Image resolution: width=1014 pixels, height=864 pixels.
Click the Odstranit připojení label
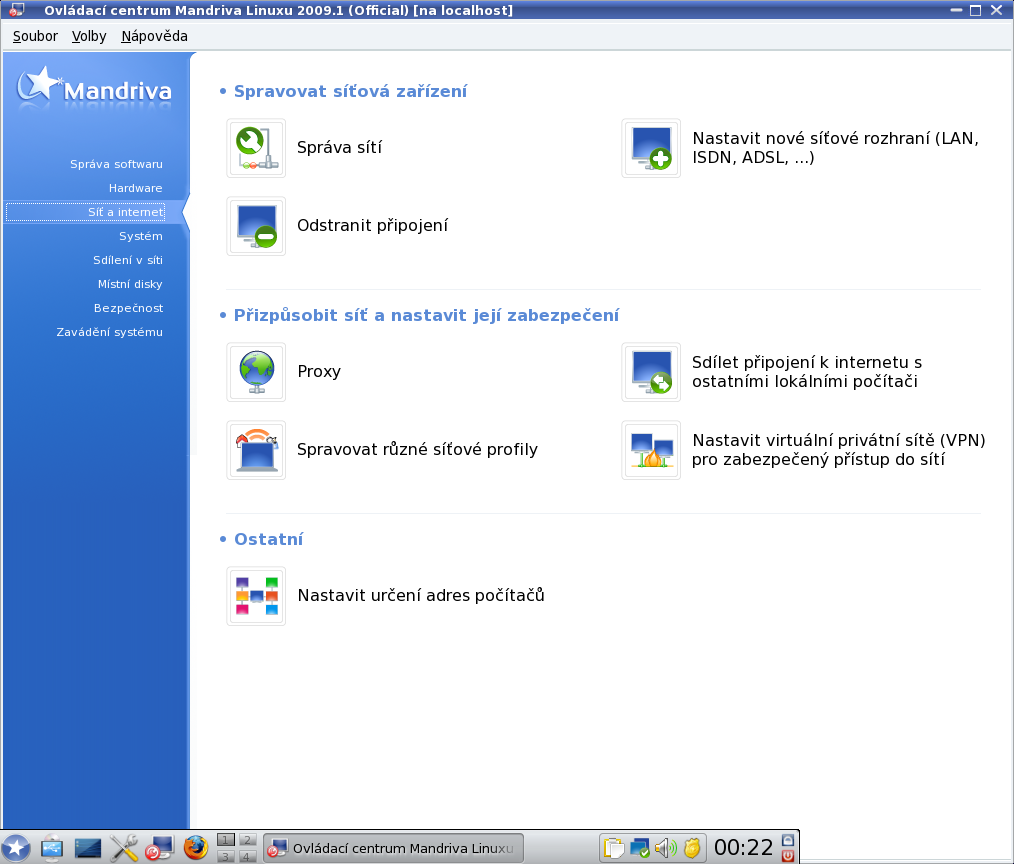point(372,226)
